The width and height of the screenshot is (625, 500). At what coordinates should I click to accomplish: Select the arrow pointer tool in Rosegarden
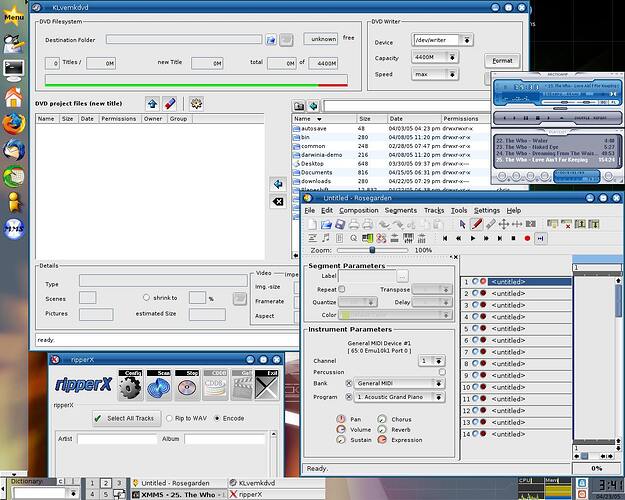462,224
